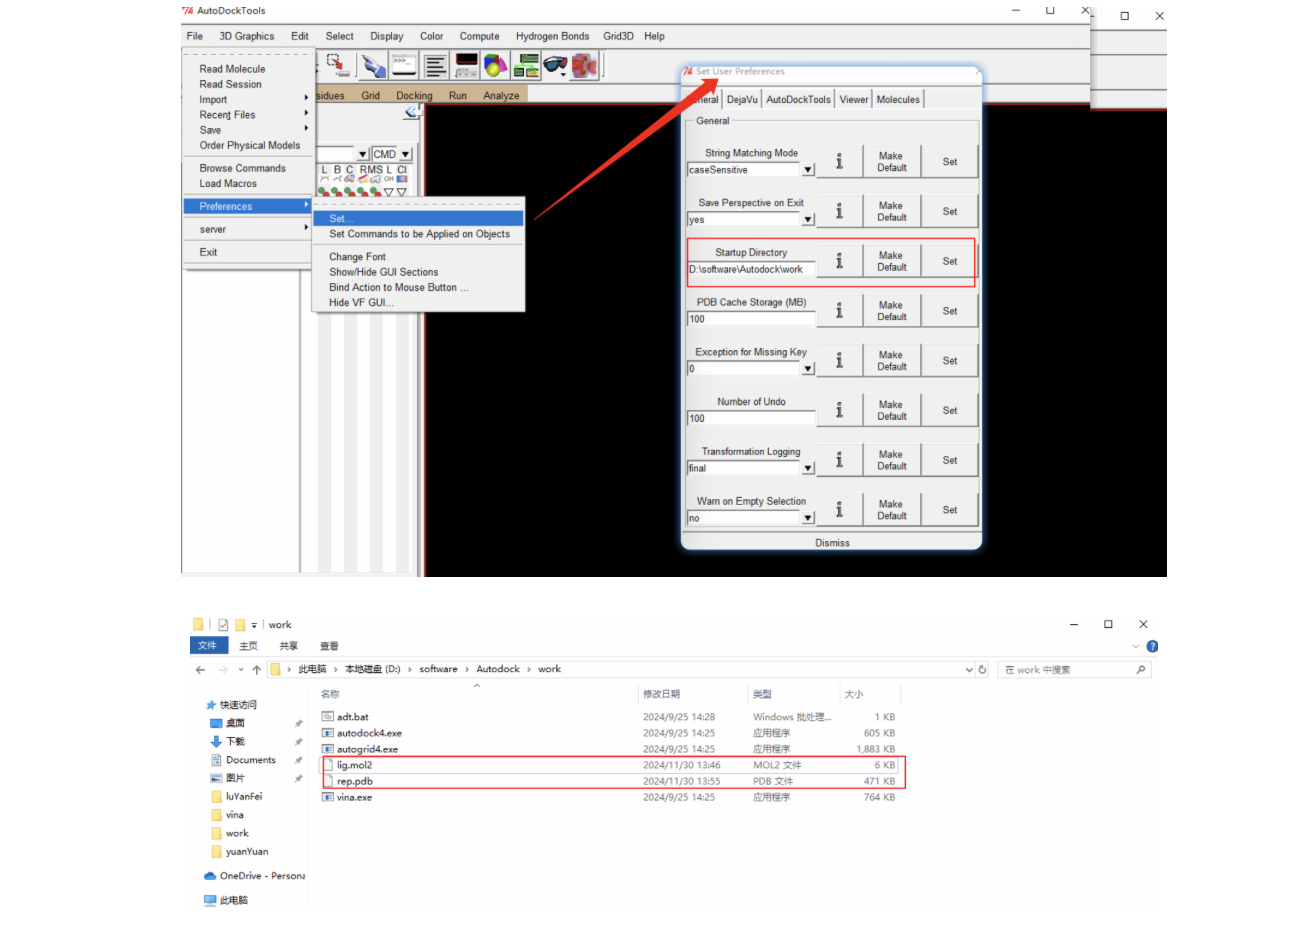Open the green network flowchart editor icon
The image size is (1310, 932).
[x=526, y=66]
